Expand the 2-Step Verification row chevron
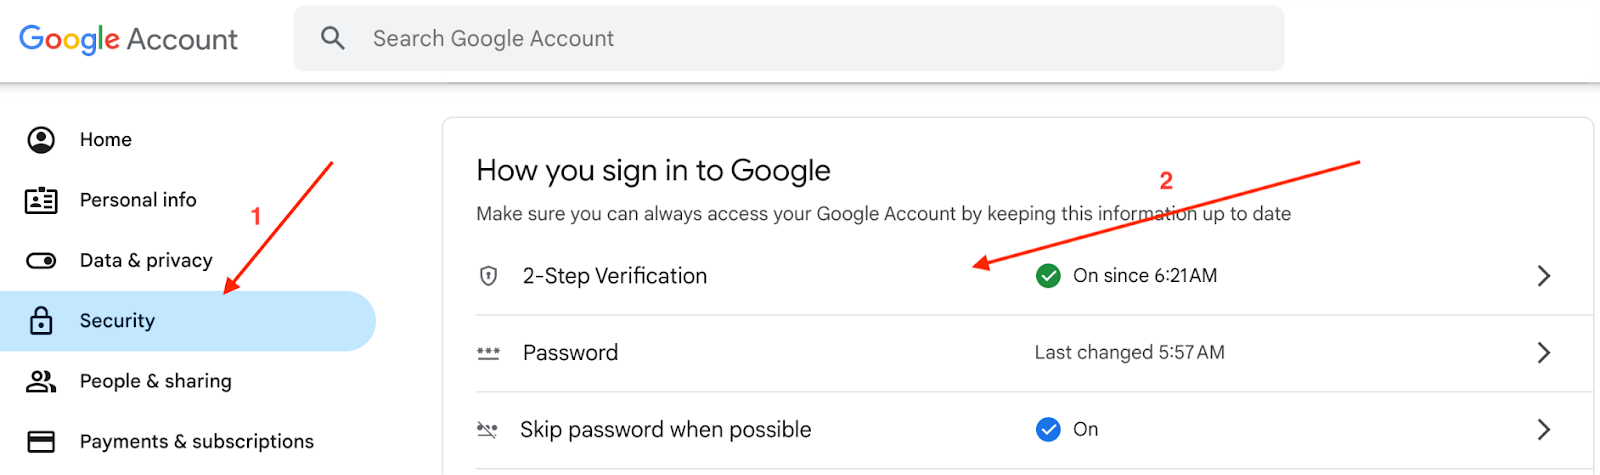 (1544, 276)
